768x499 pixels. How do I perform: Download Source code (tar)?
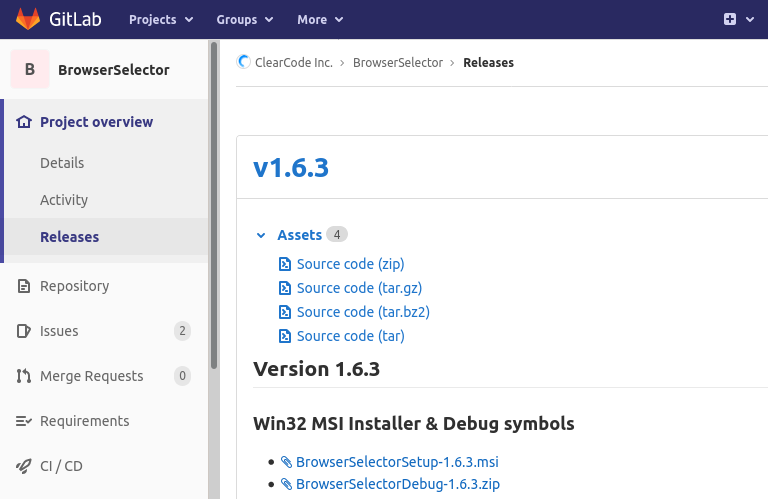click(x=351, y=336)
